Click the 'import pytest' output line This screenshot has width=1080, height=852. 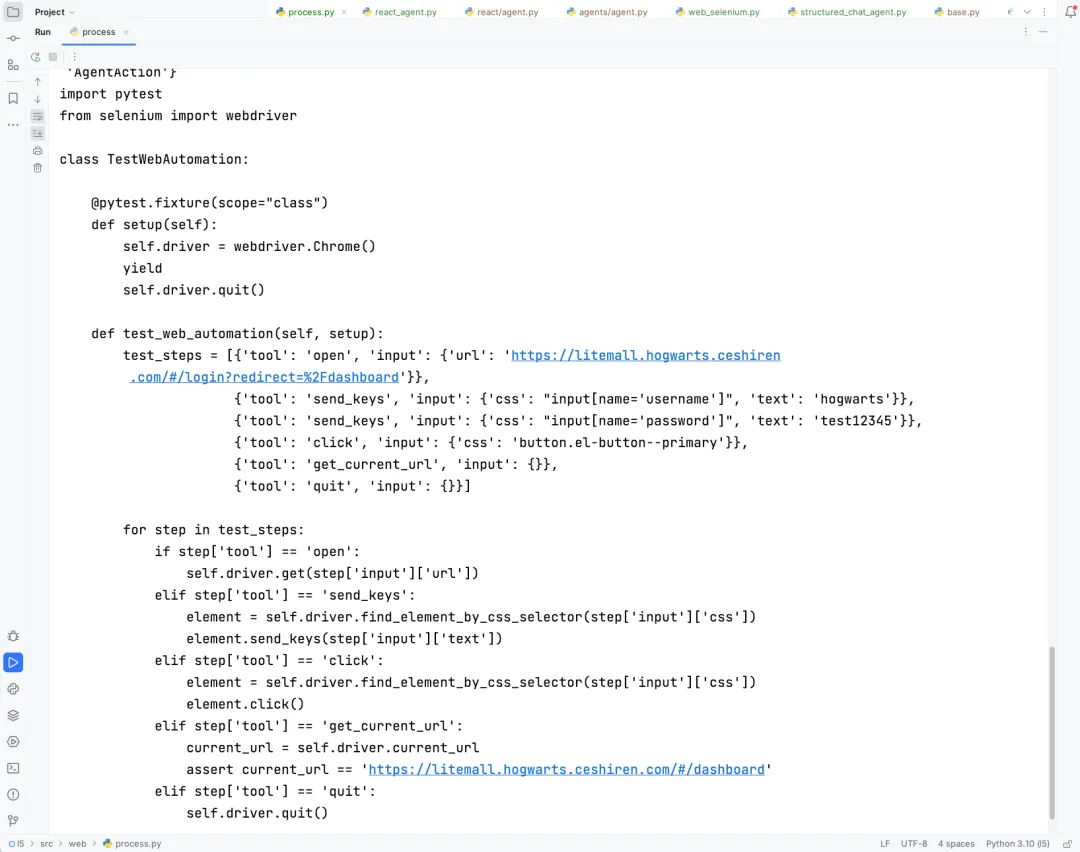(x=111, y=94)
